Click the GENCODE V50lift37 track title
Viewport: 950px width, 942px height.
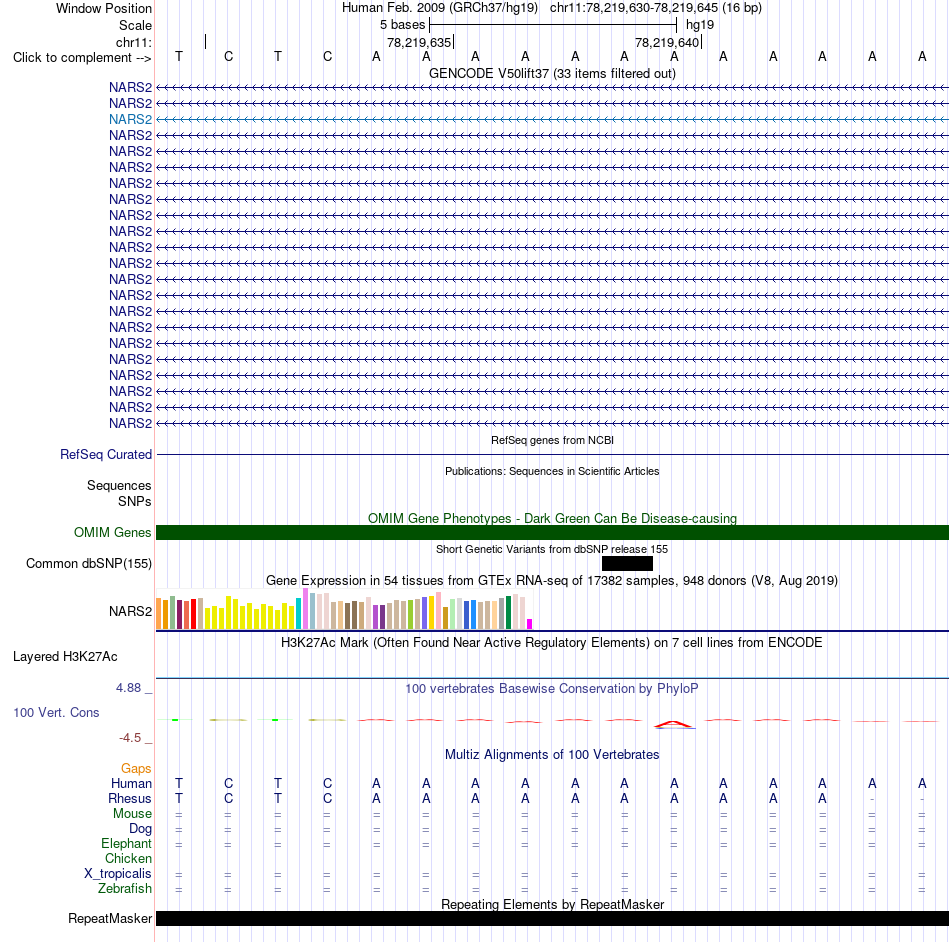(552, 73)
